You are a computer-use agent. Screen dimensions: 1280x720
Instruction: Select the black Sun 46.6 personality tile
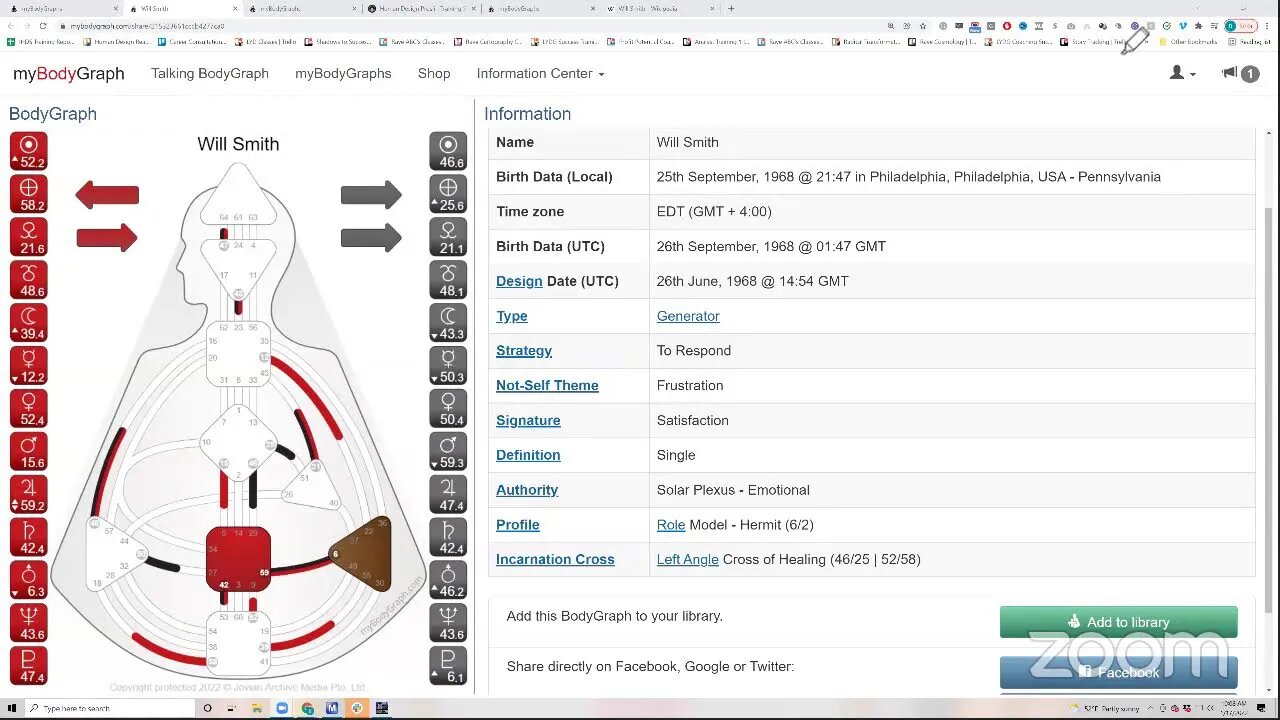448,151
